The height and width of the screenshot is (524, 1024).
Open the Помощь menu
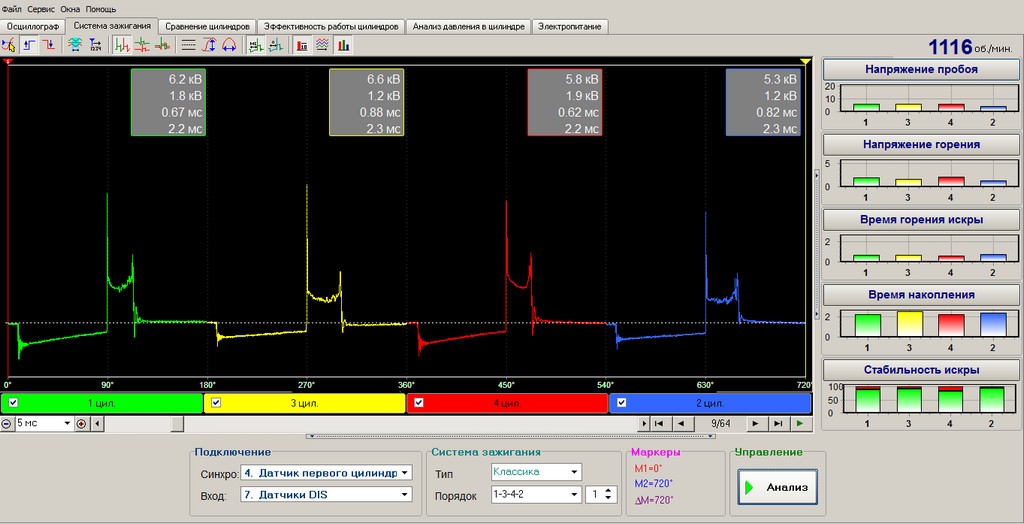101,9
